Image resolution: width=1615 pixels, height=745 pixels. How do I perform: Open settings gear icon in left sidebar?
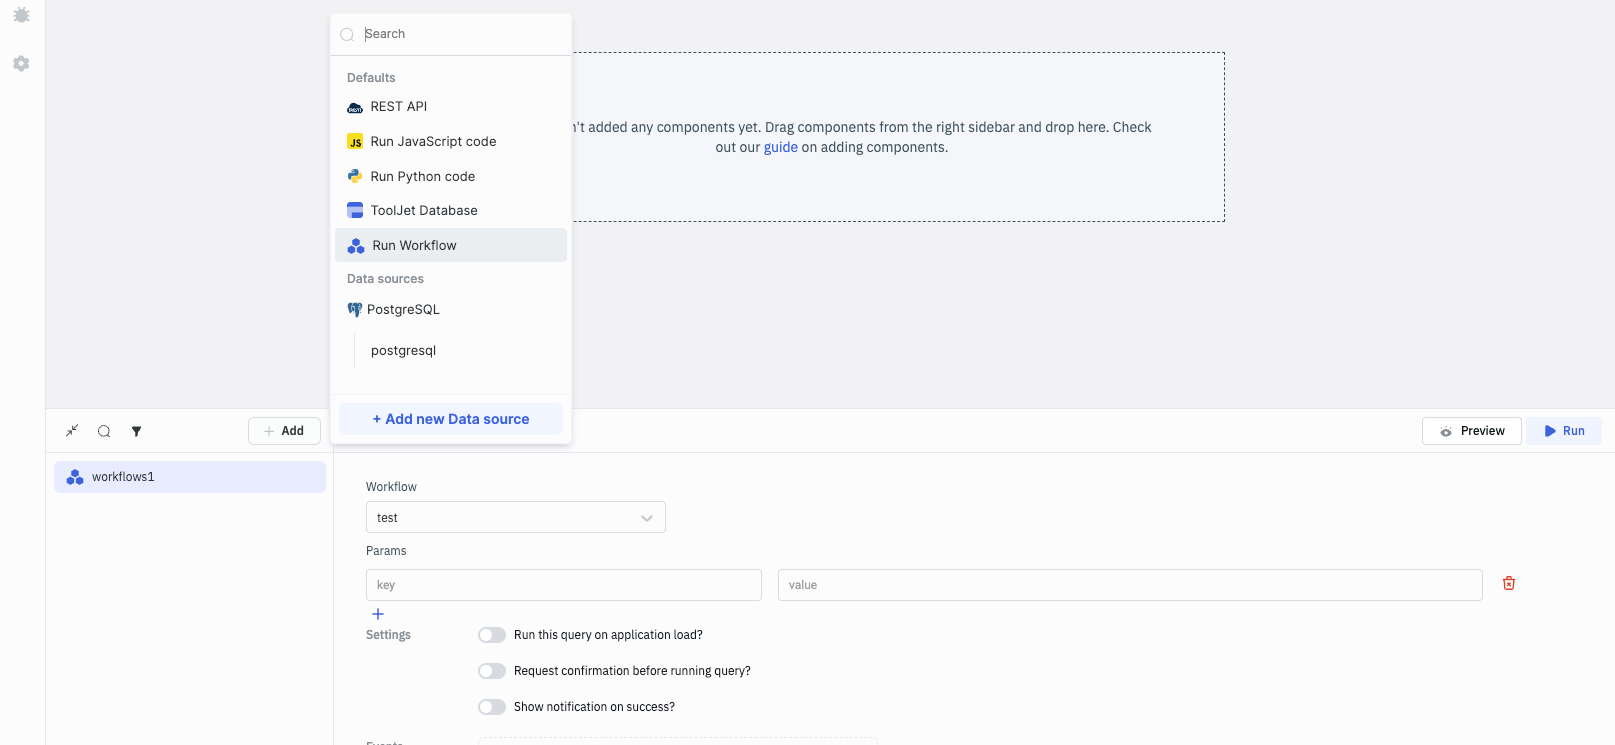21,63
